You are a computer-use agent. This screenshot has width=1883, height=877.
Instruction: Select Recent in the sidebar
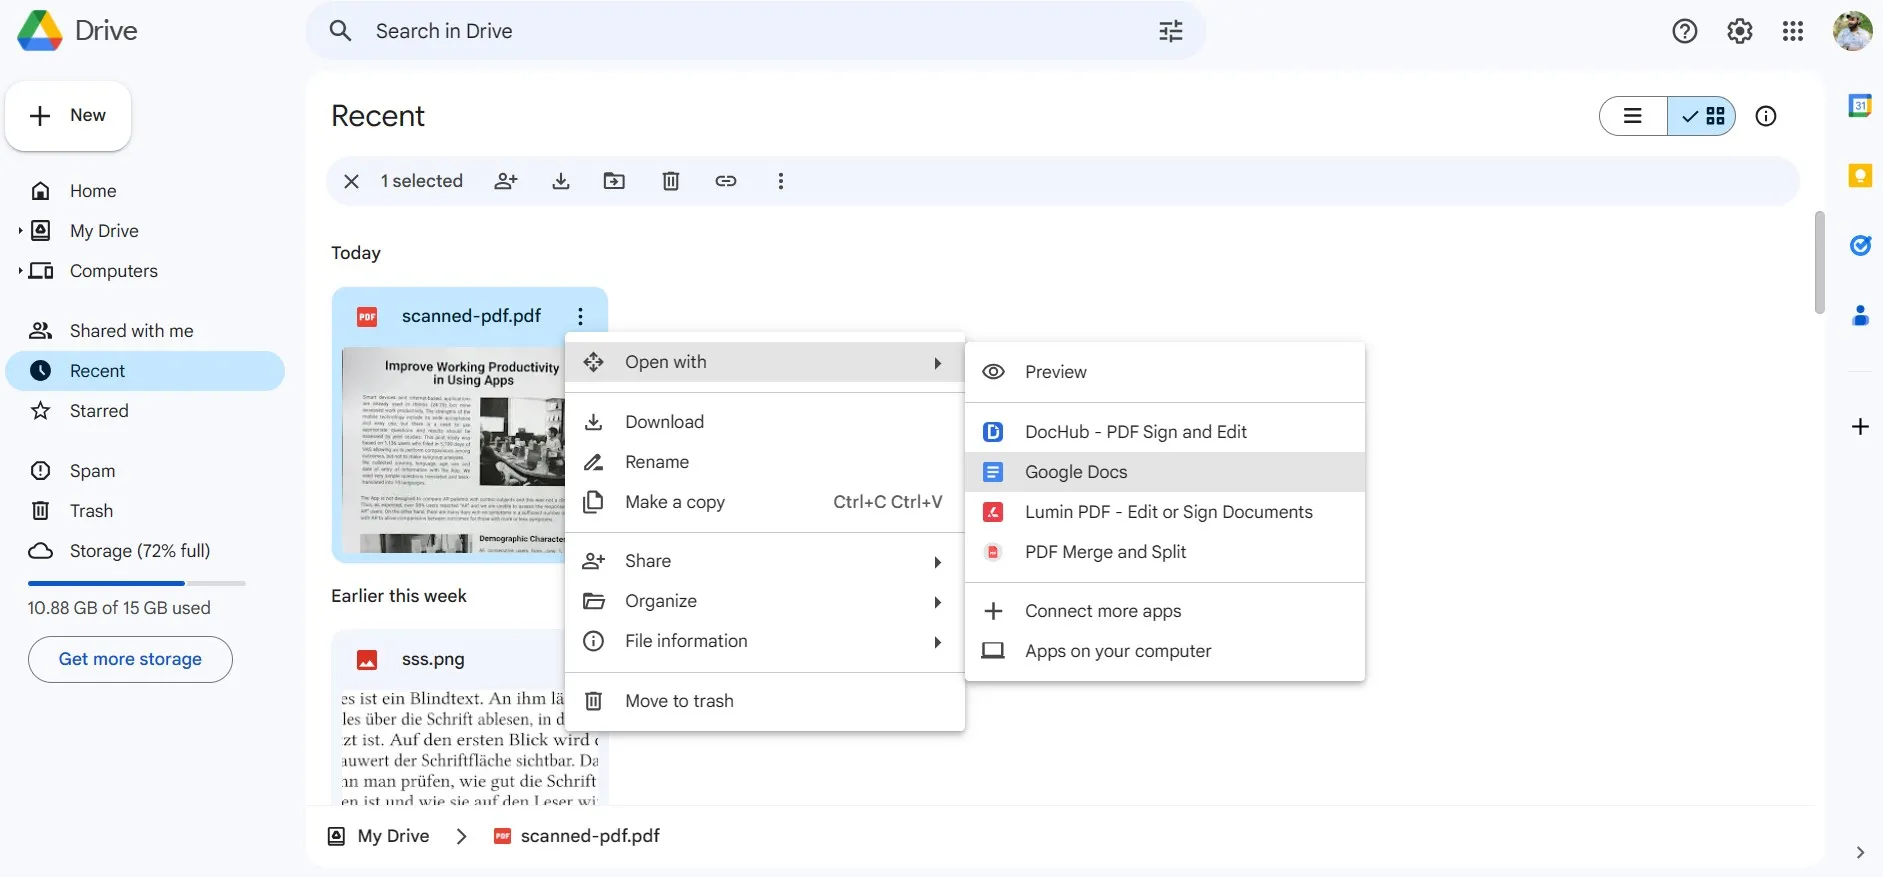(x=145, y=371)
